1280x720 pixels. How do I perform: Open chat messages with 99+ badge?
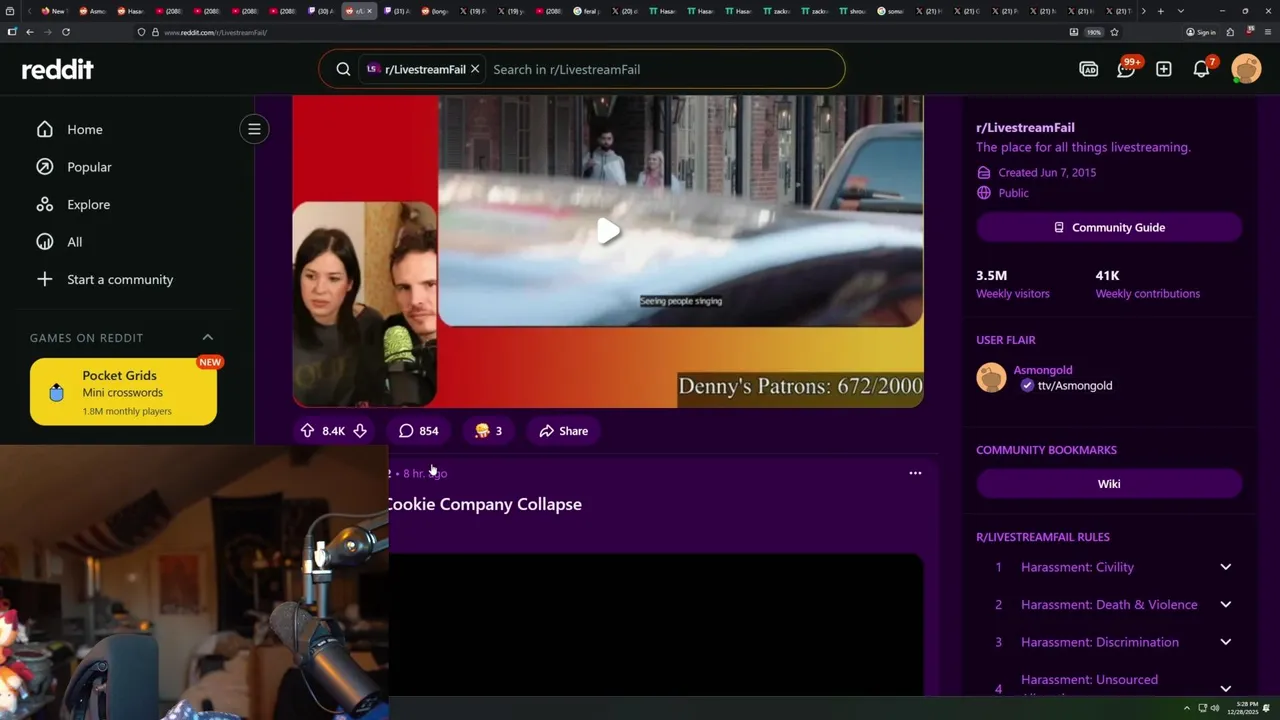(1126, 68)
